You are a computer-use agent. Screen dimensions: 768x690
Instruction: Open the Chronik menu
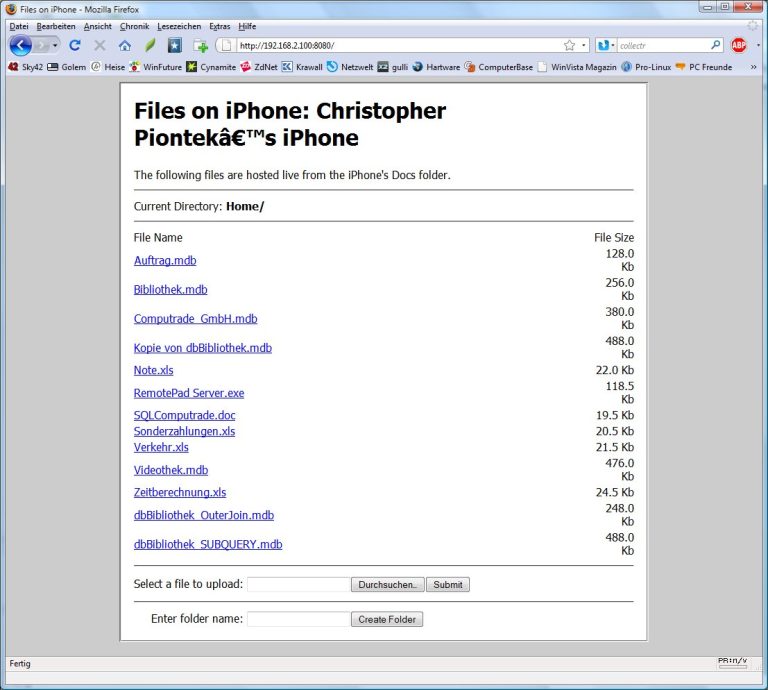134,26
